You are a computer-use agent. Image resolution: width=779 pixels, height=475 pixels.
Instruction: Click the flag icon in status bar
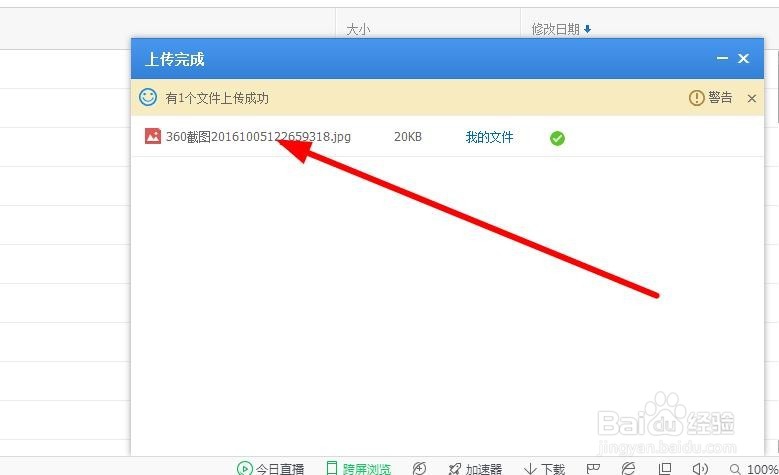pos(593,469)
